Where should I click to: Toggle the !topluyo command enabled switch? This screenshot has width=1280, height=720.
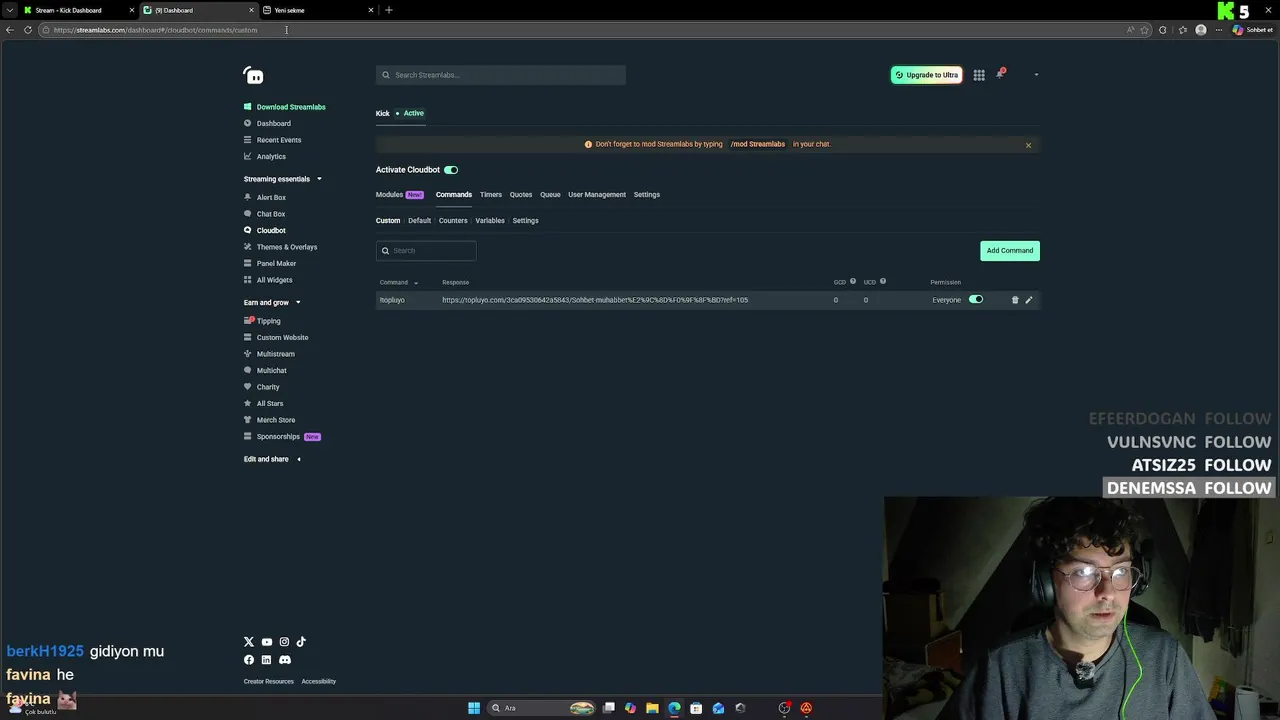tap(976, 300)
